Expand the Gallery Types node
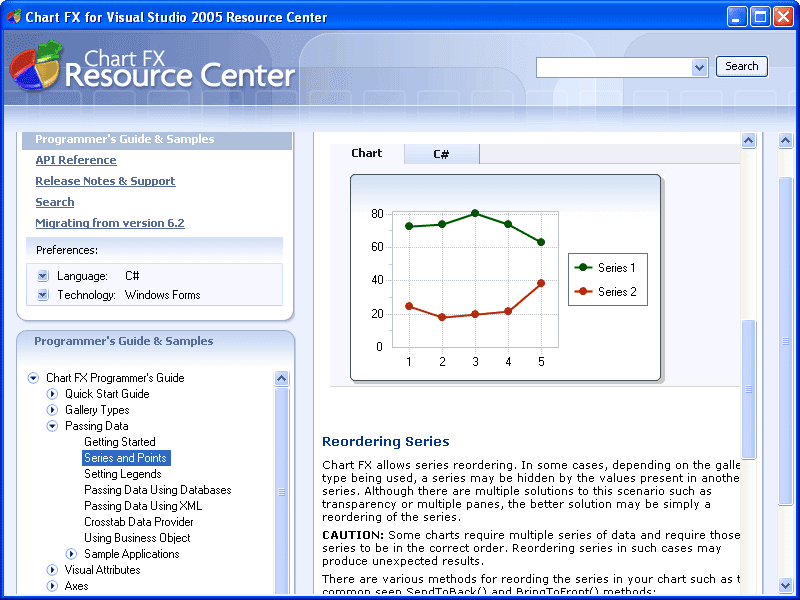The height and width of the screenshot is (600, 800). tap(52, 410)
